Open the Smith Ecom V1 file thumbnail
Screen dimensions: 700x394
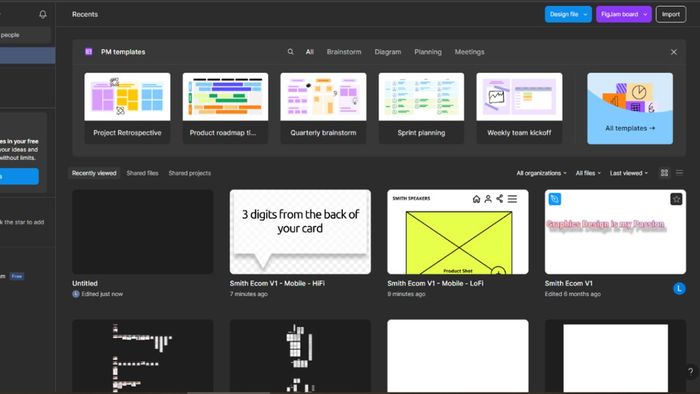click(x=615, y=232)
